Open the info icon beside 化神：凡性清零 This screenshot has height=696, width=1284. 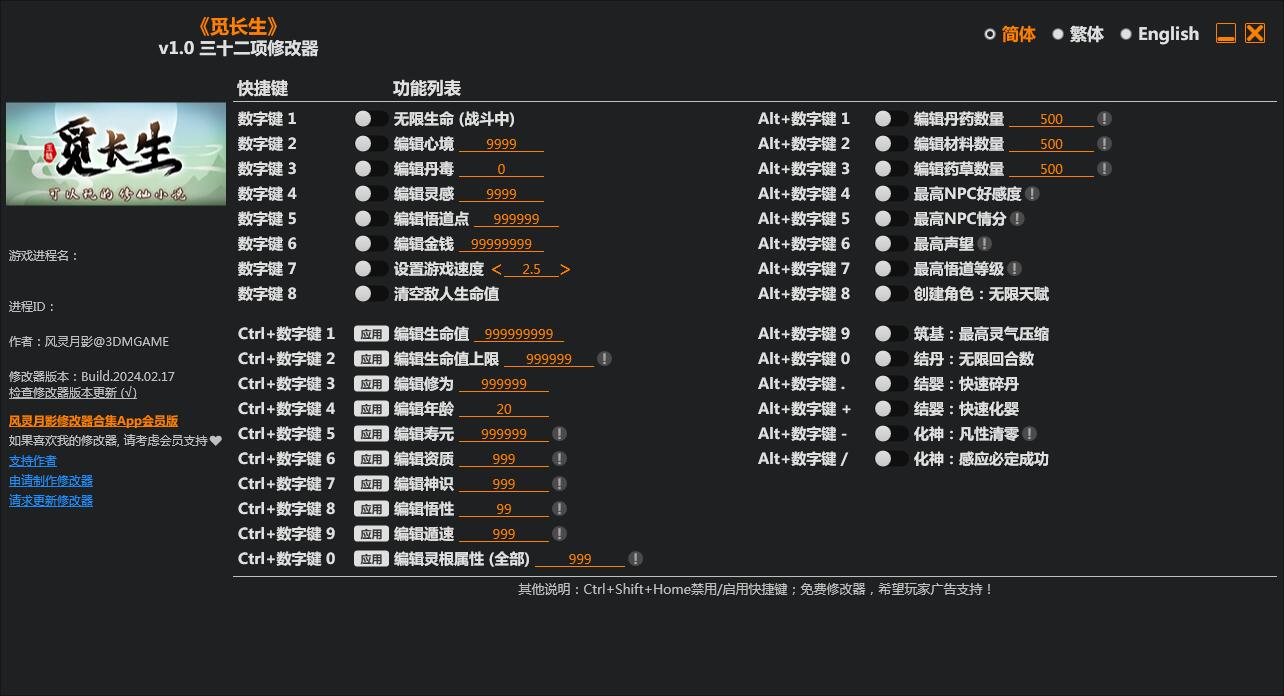pos(1031,433)
